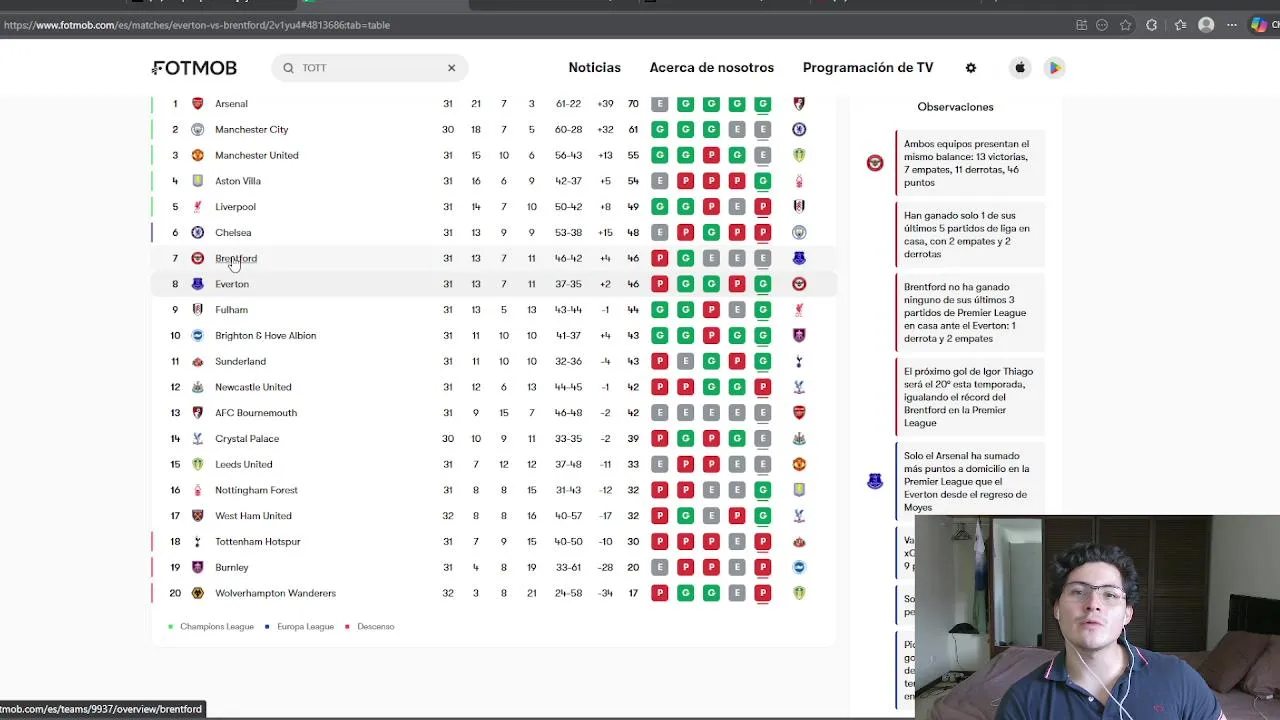This screenshot has height=720, width=1280.
Task: Open the browser three-dot menu
Action: [x=1232, y=25]
